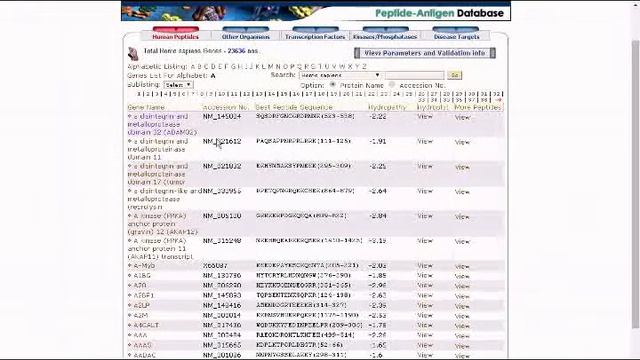Click the Go search button

click(x=454, y=75)
